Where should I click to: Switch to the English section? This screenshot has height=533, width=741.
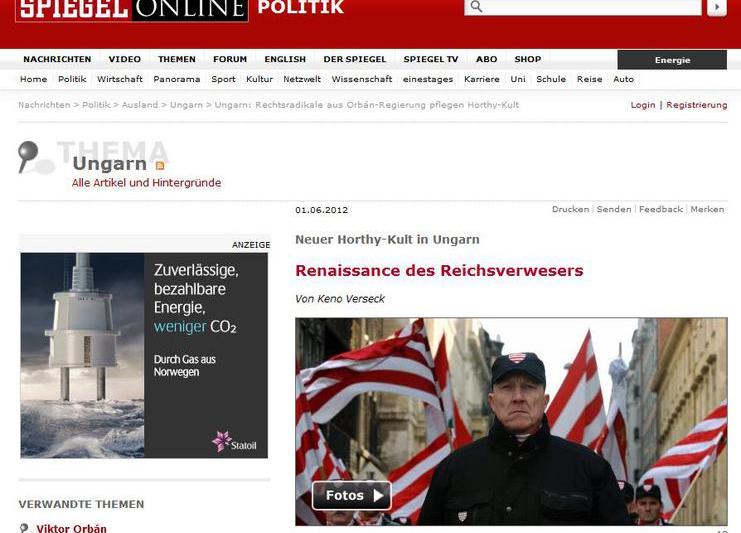pyautogui.click(x=285, y=59)
